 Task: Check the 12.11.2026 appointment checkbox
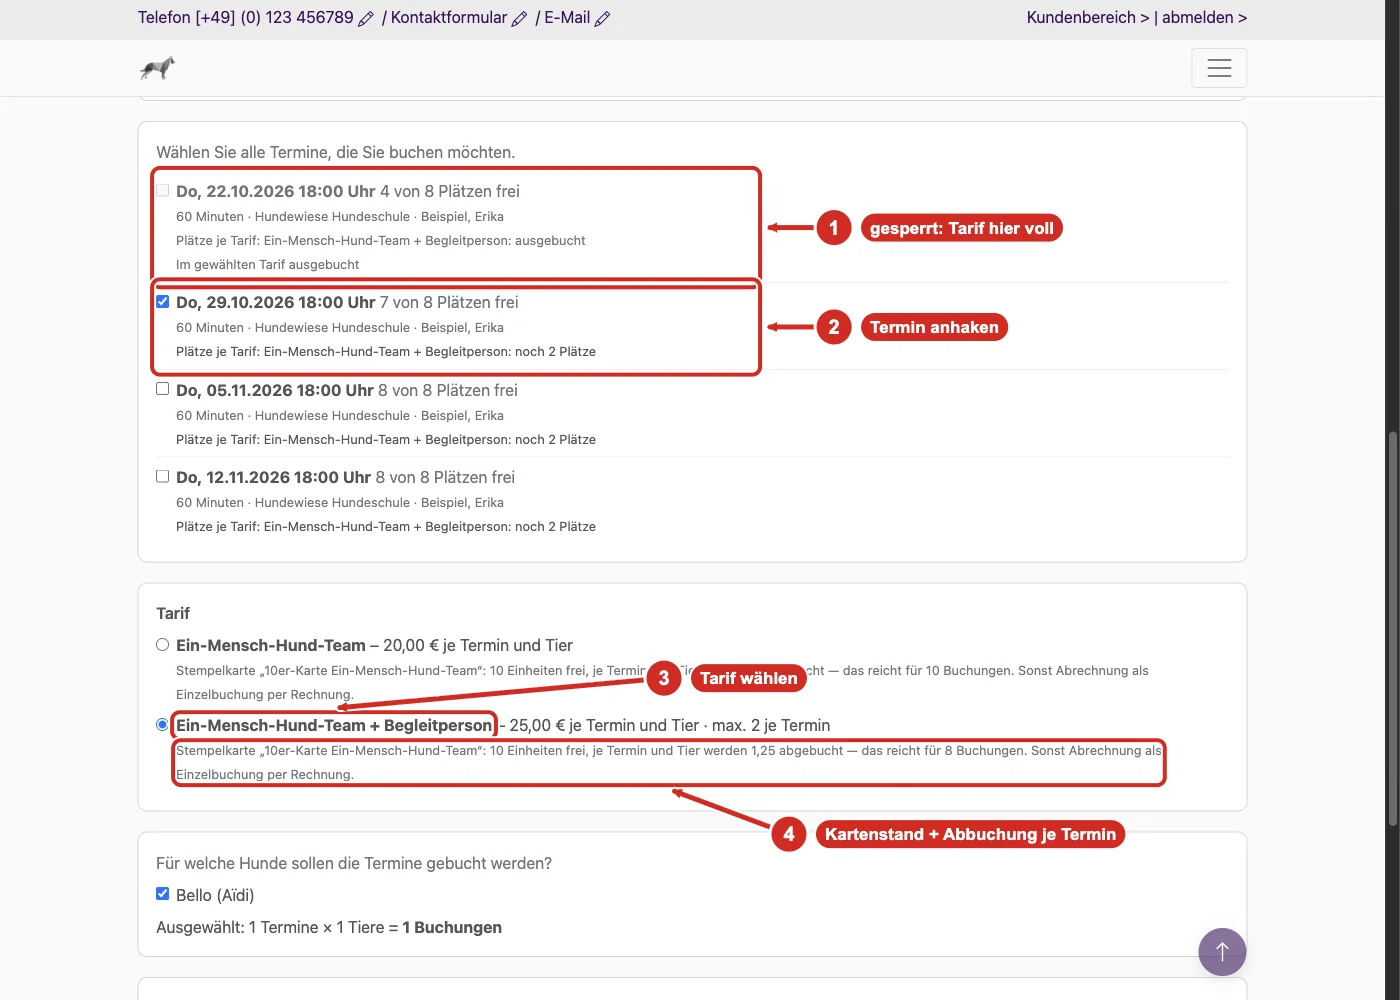(x=162, y=476)
